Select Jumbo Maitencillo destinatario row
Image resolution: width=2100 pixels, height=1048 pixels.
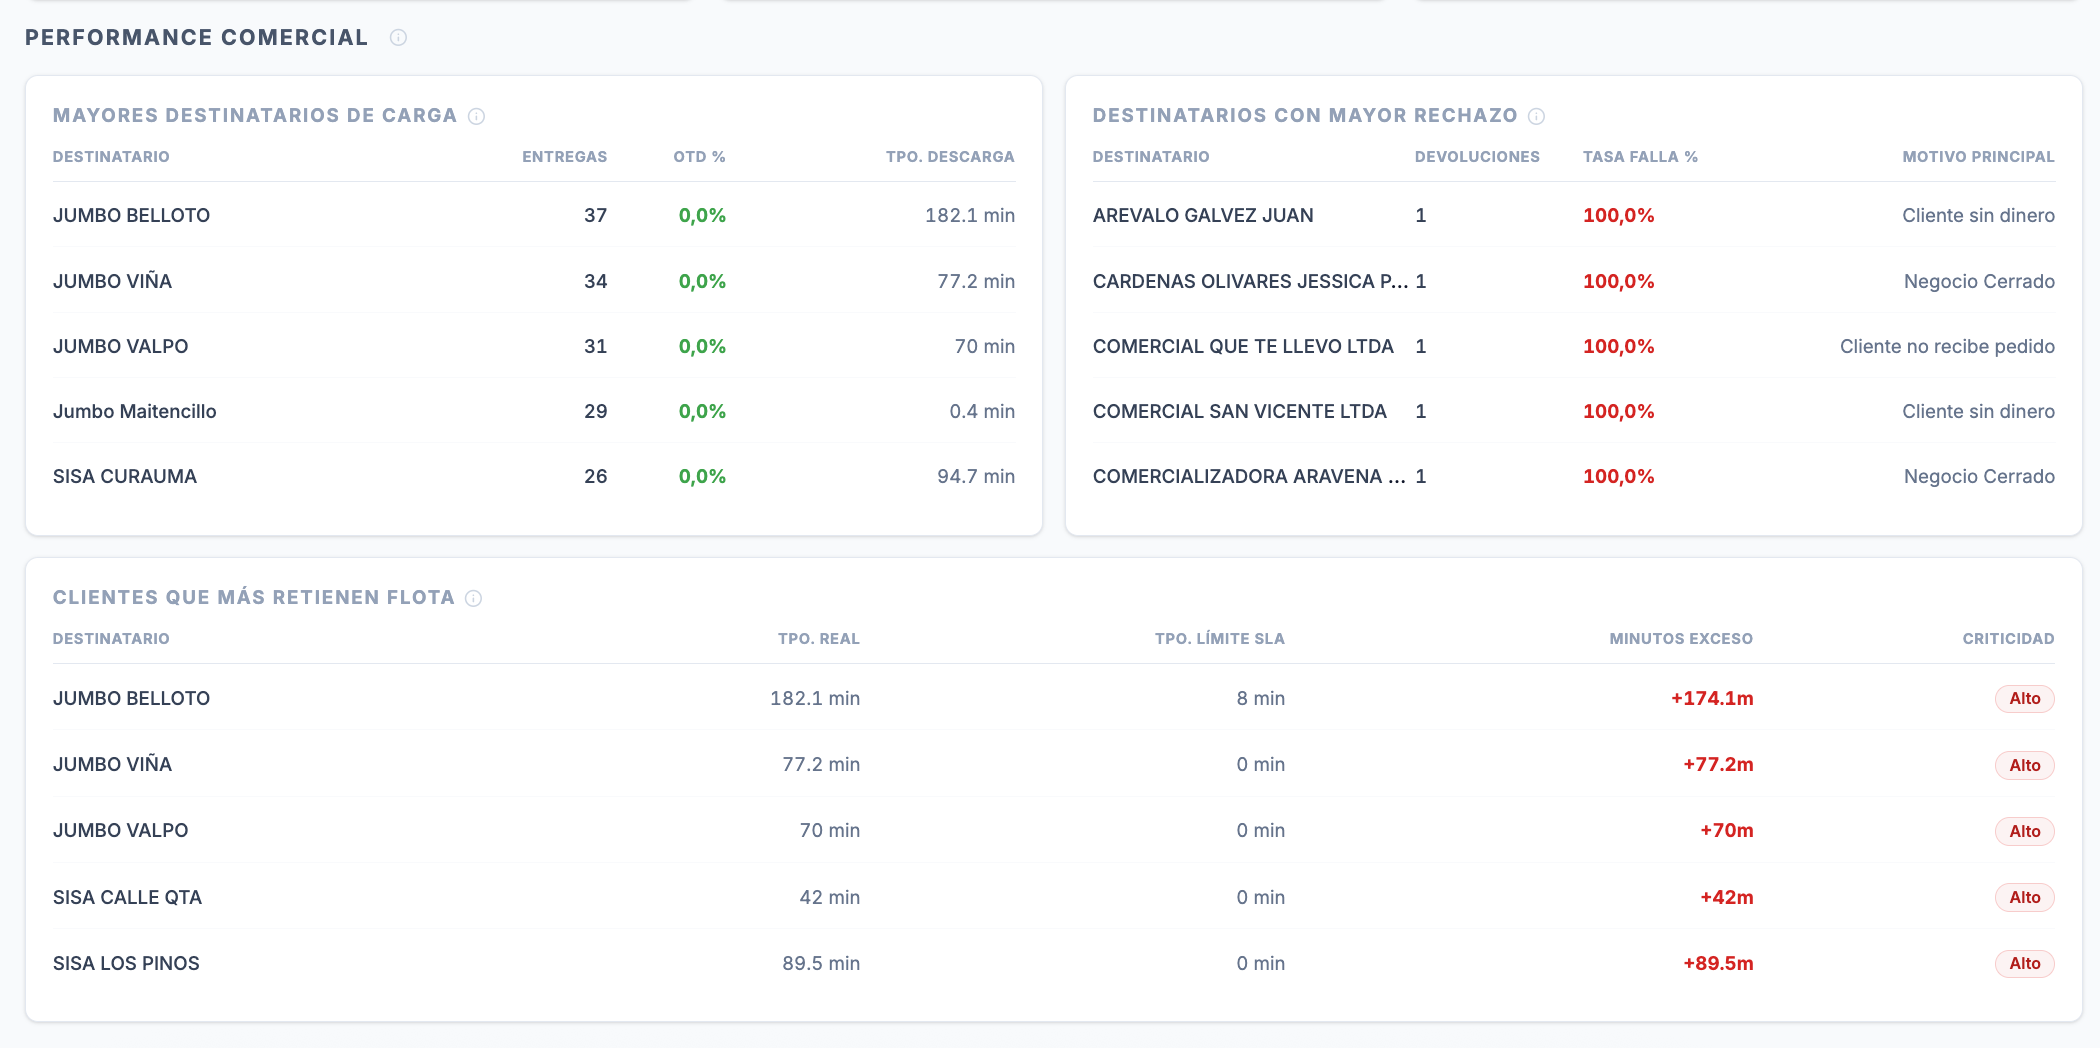[534, 411]
